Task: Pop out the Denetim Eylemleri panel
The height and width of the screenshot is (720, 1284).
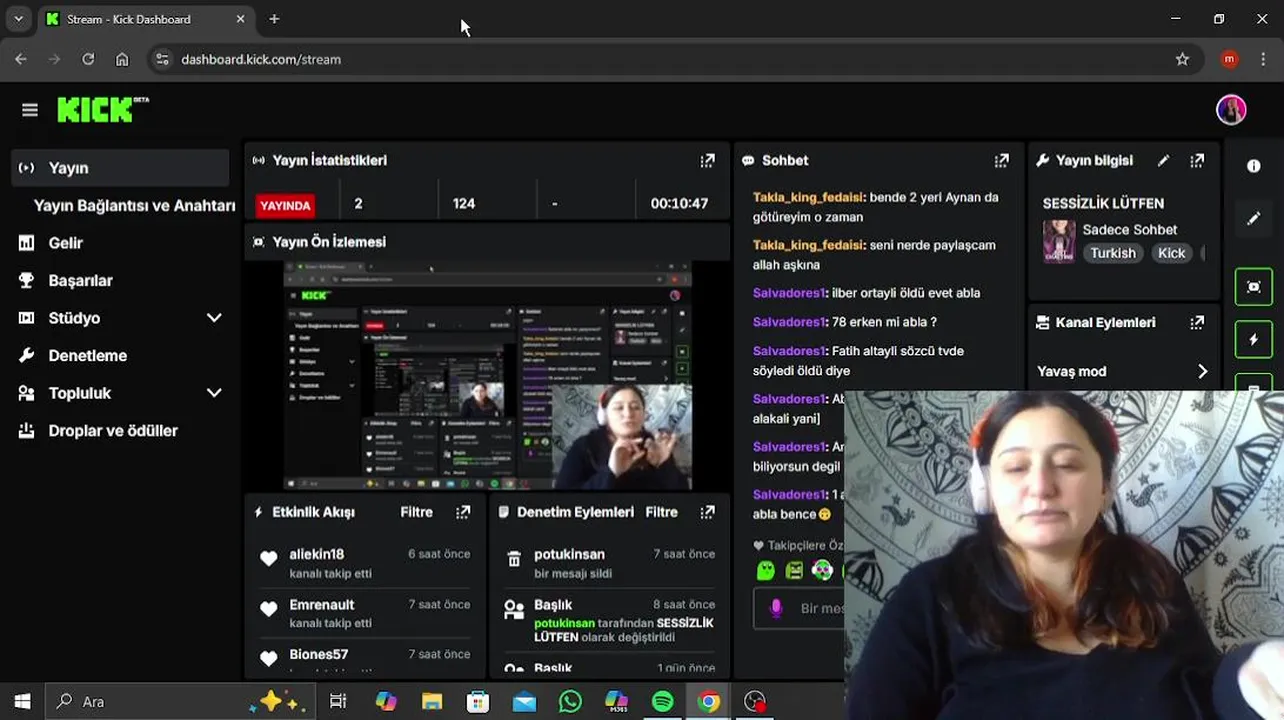Action: pos(707,512)
